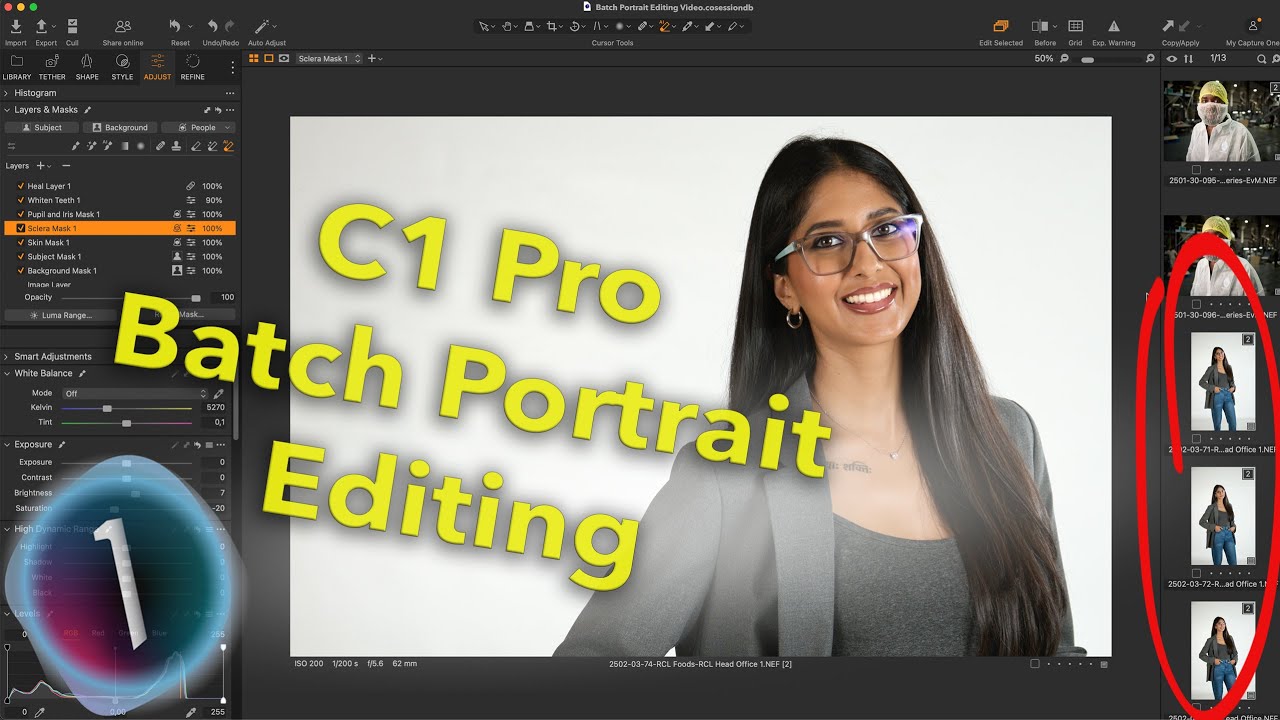Switch to the TETHER tool tab
Screen dimensions: 1280x720
52,67
